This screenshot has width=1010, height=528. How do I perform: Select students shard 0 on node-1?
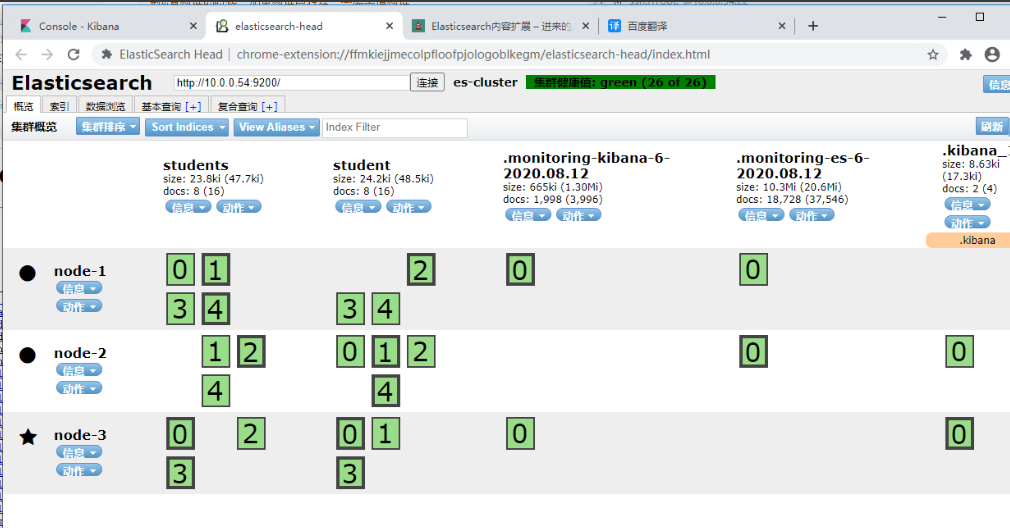(180, 270)
